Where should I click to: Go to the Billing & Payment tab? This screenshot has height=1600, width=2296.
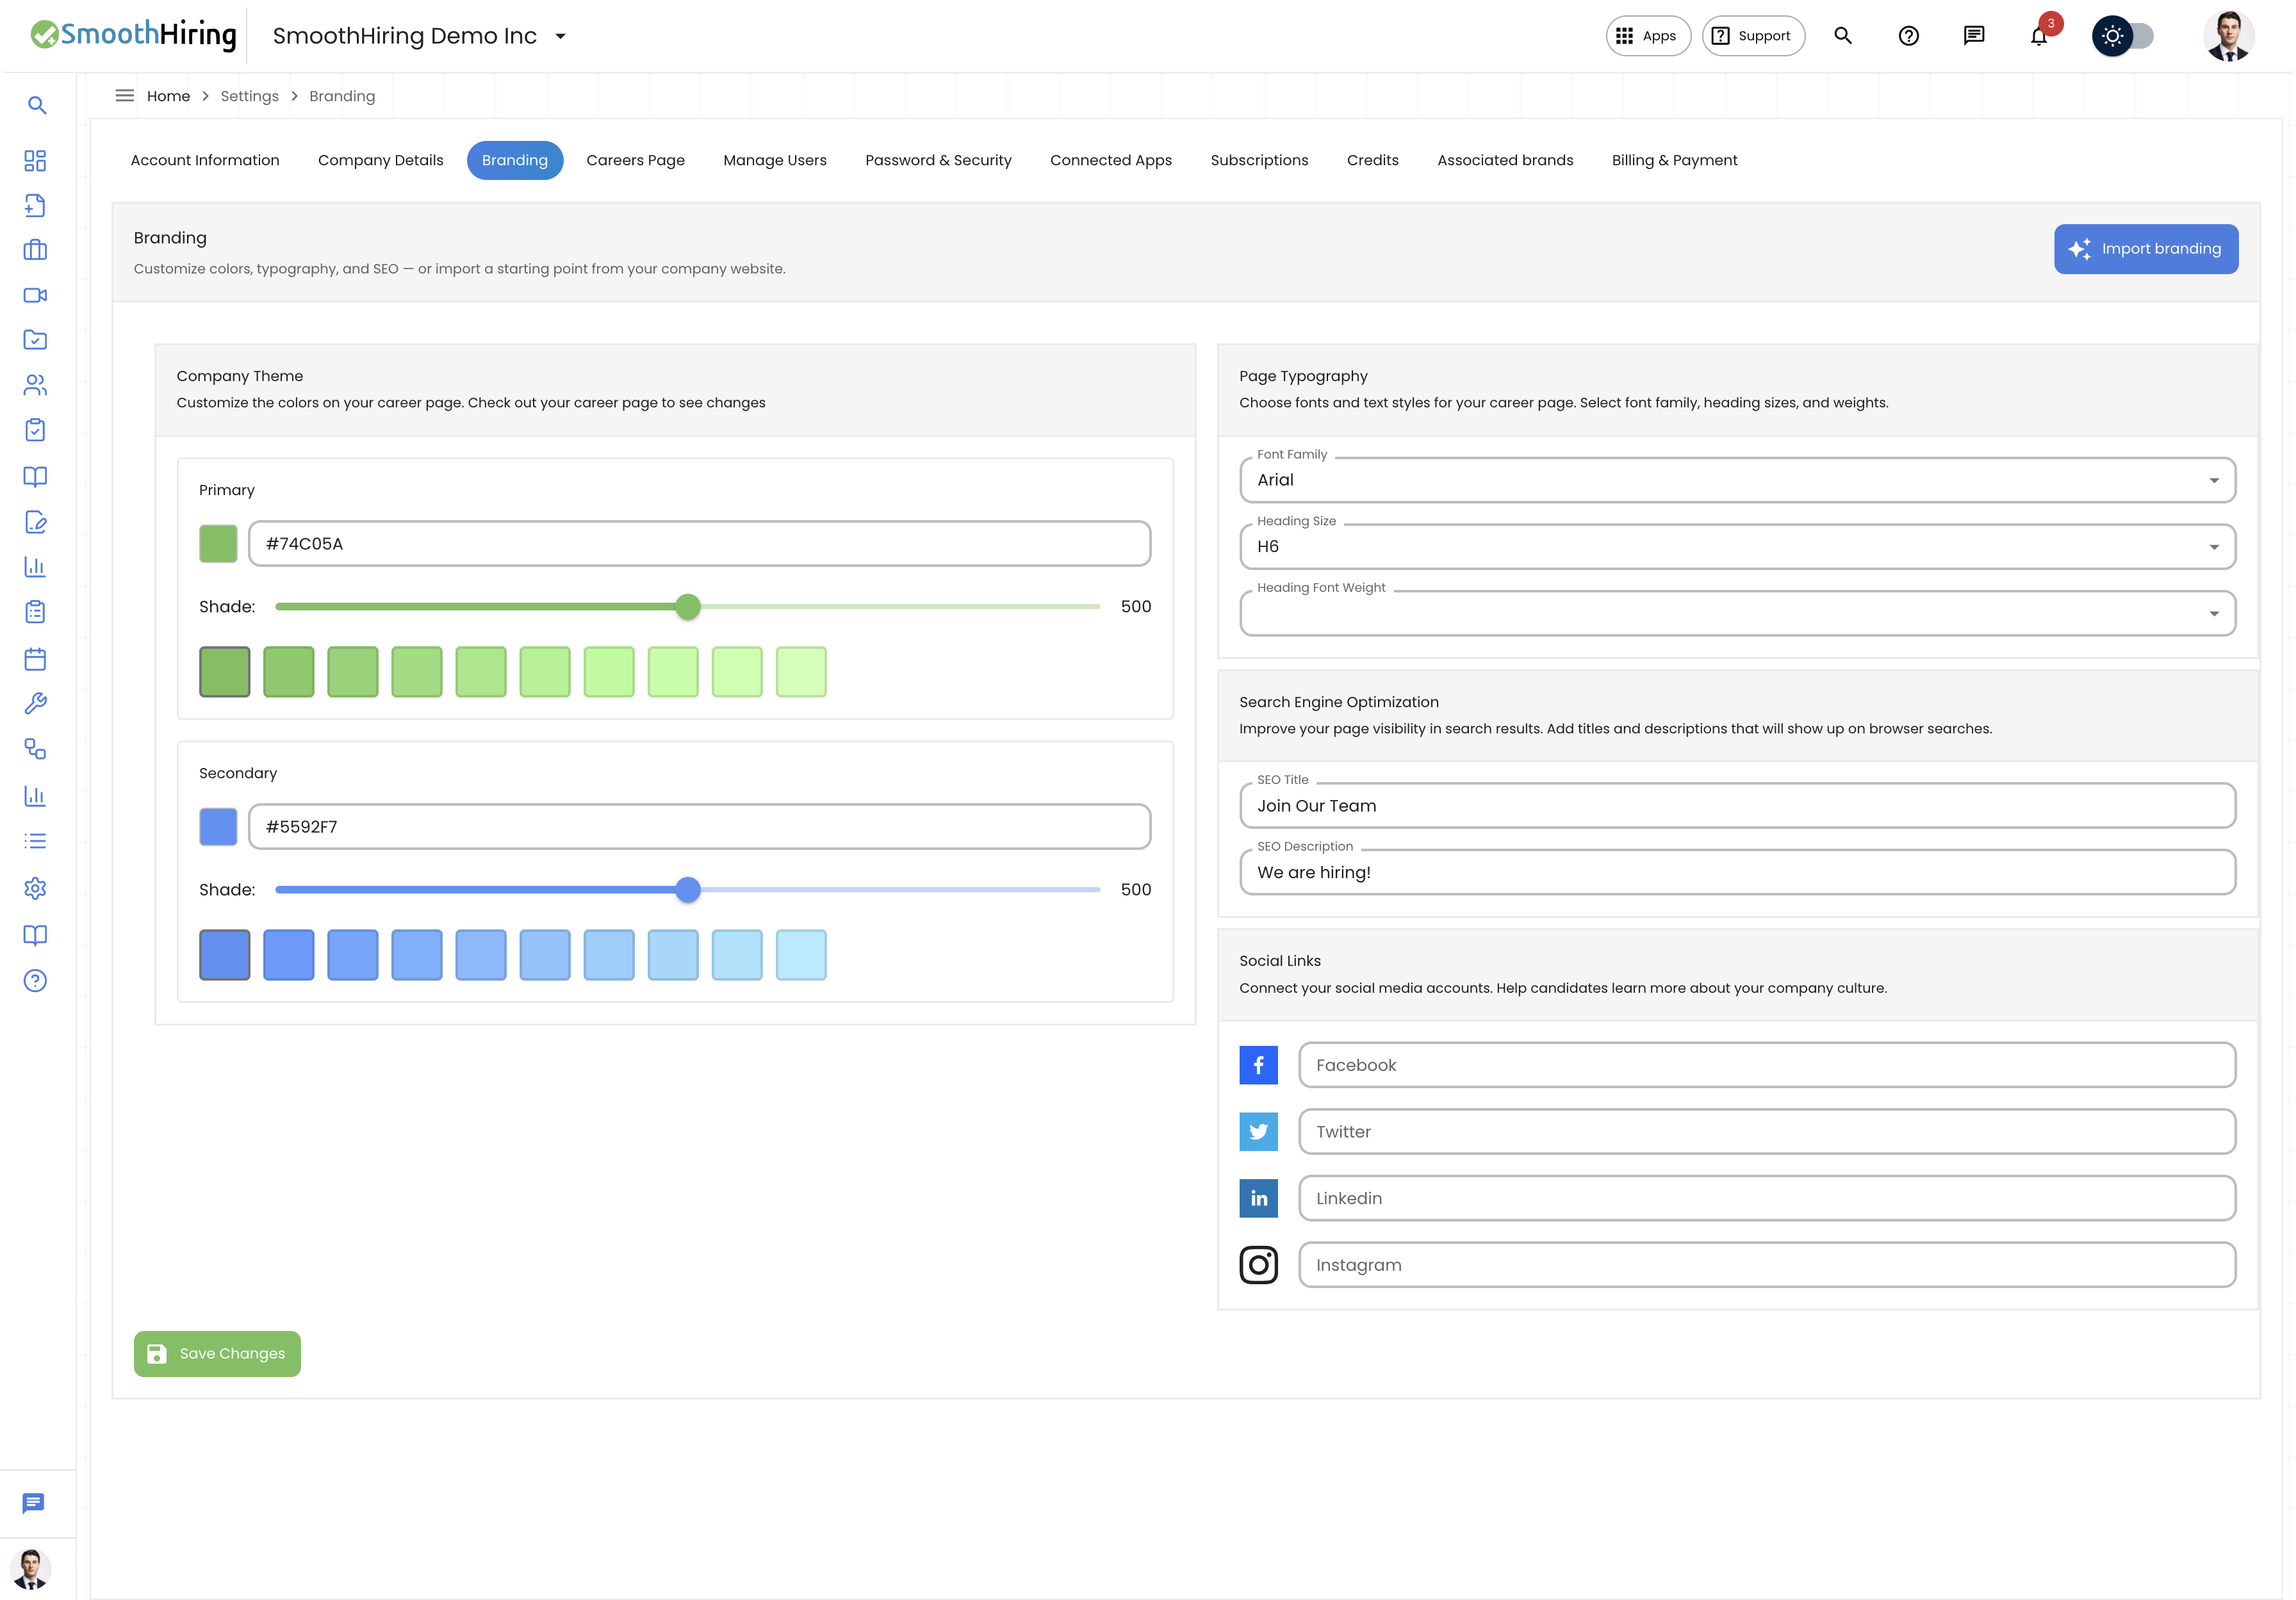point(1675,160)
